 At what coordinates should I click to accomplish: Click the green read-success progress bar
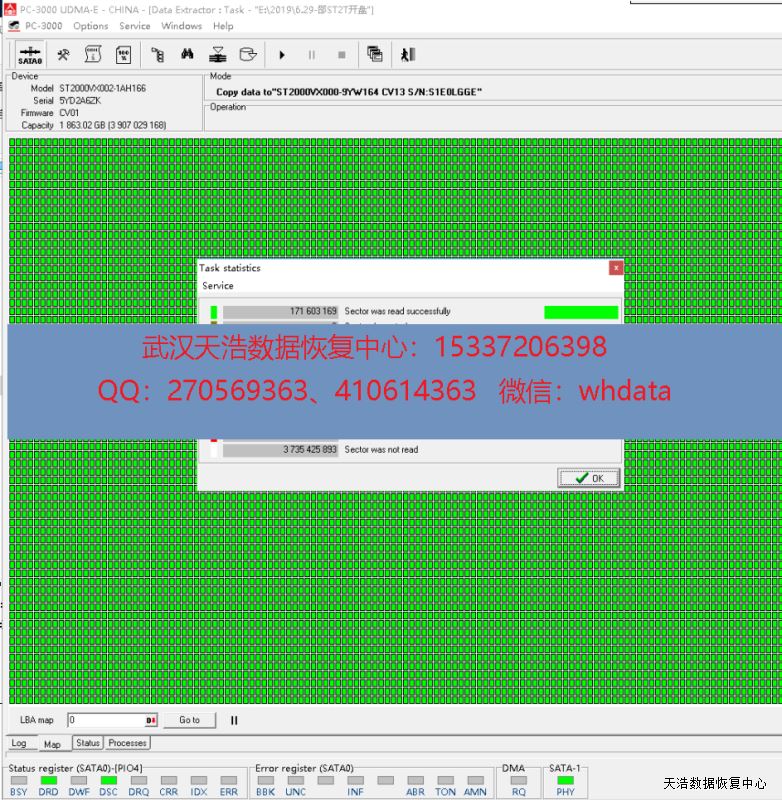(x=581, y=312)
